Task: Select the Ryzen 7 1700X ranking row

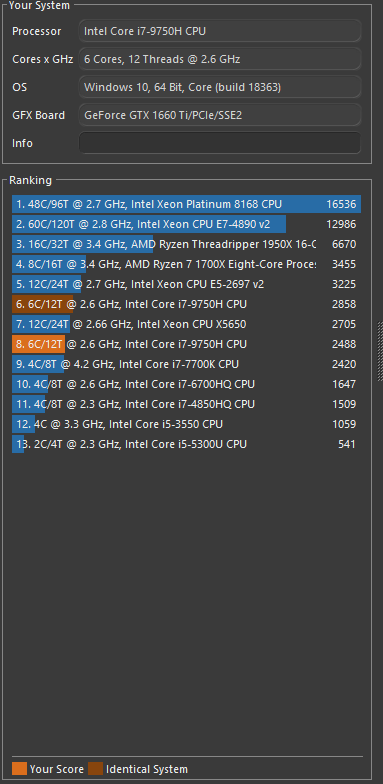Action: pos(186,264)
